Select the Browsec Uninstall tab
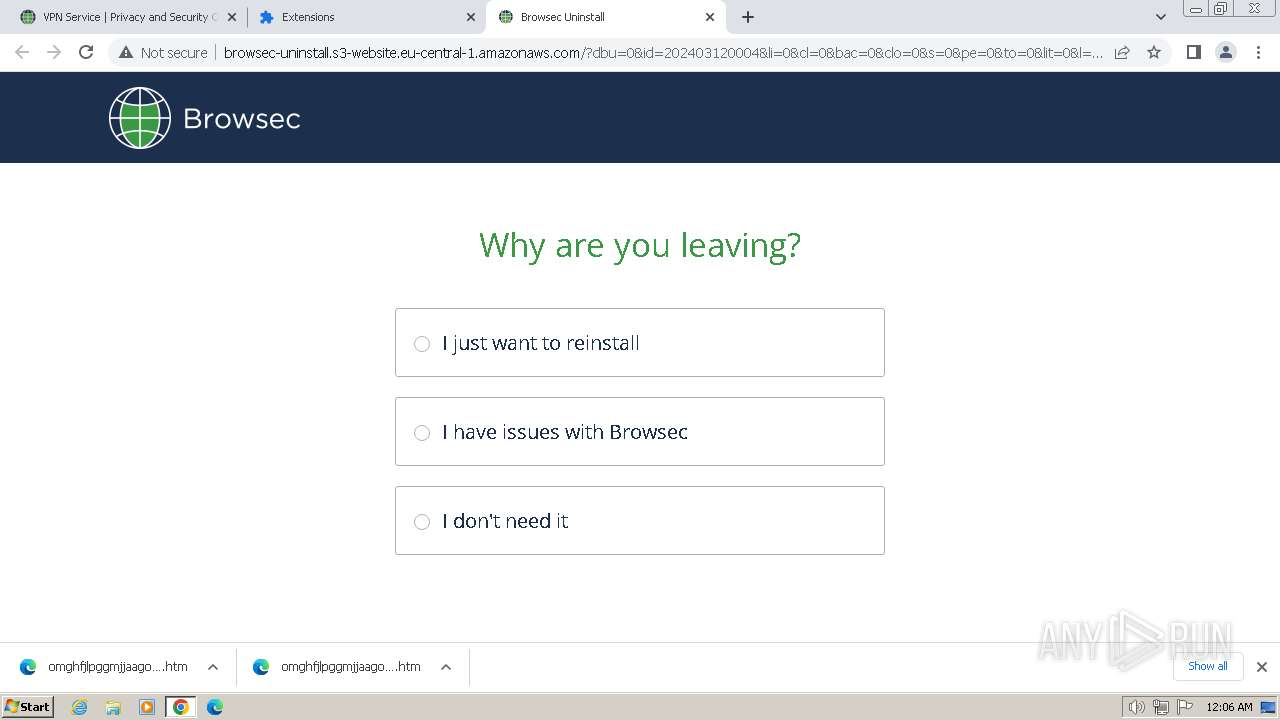This screenshot has width=1280, height=720. pos(605,17)
